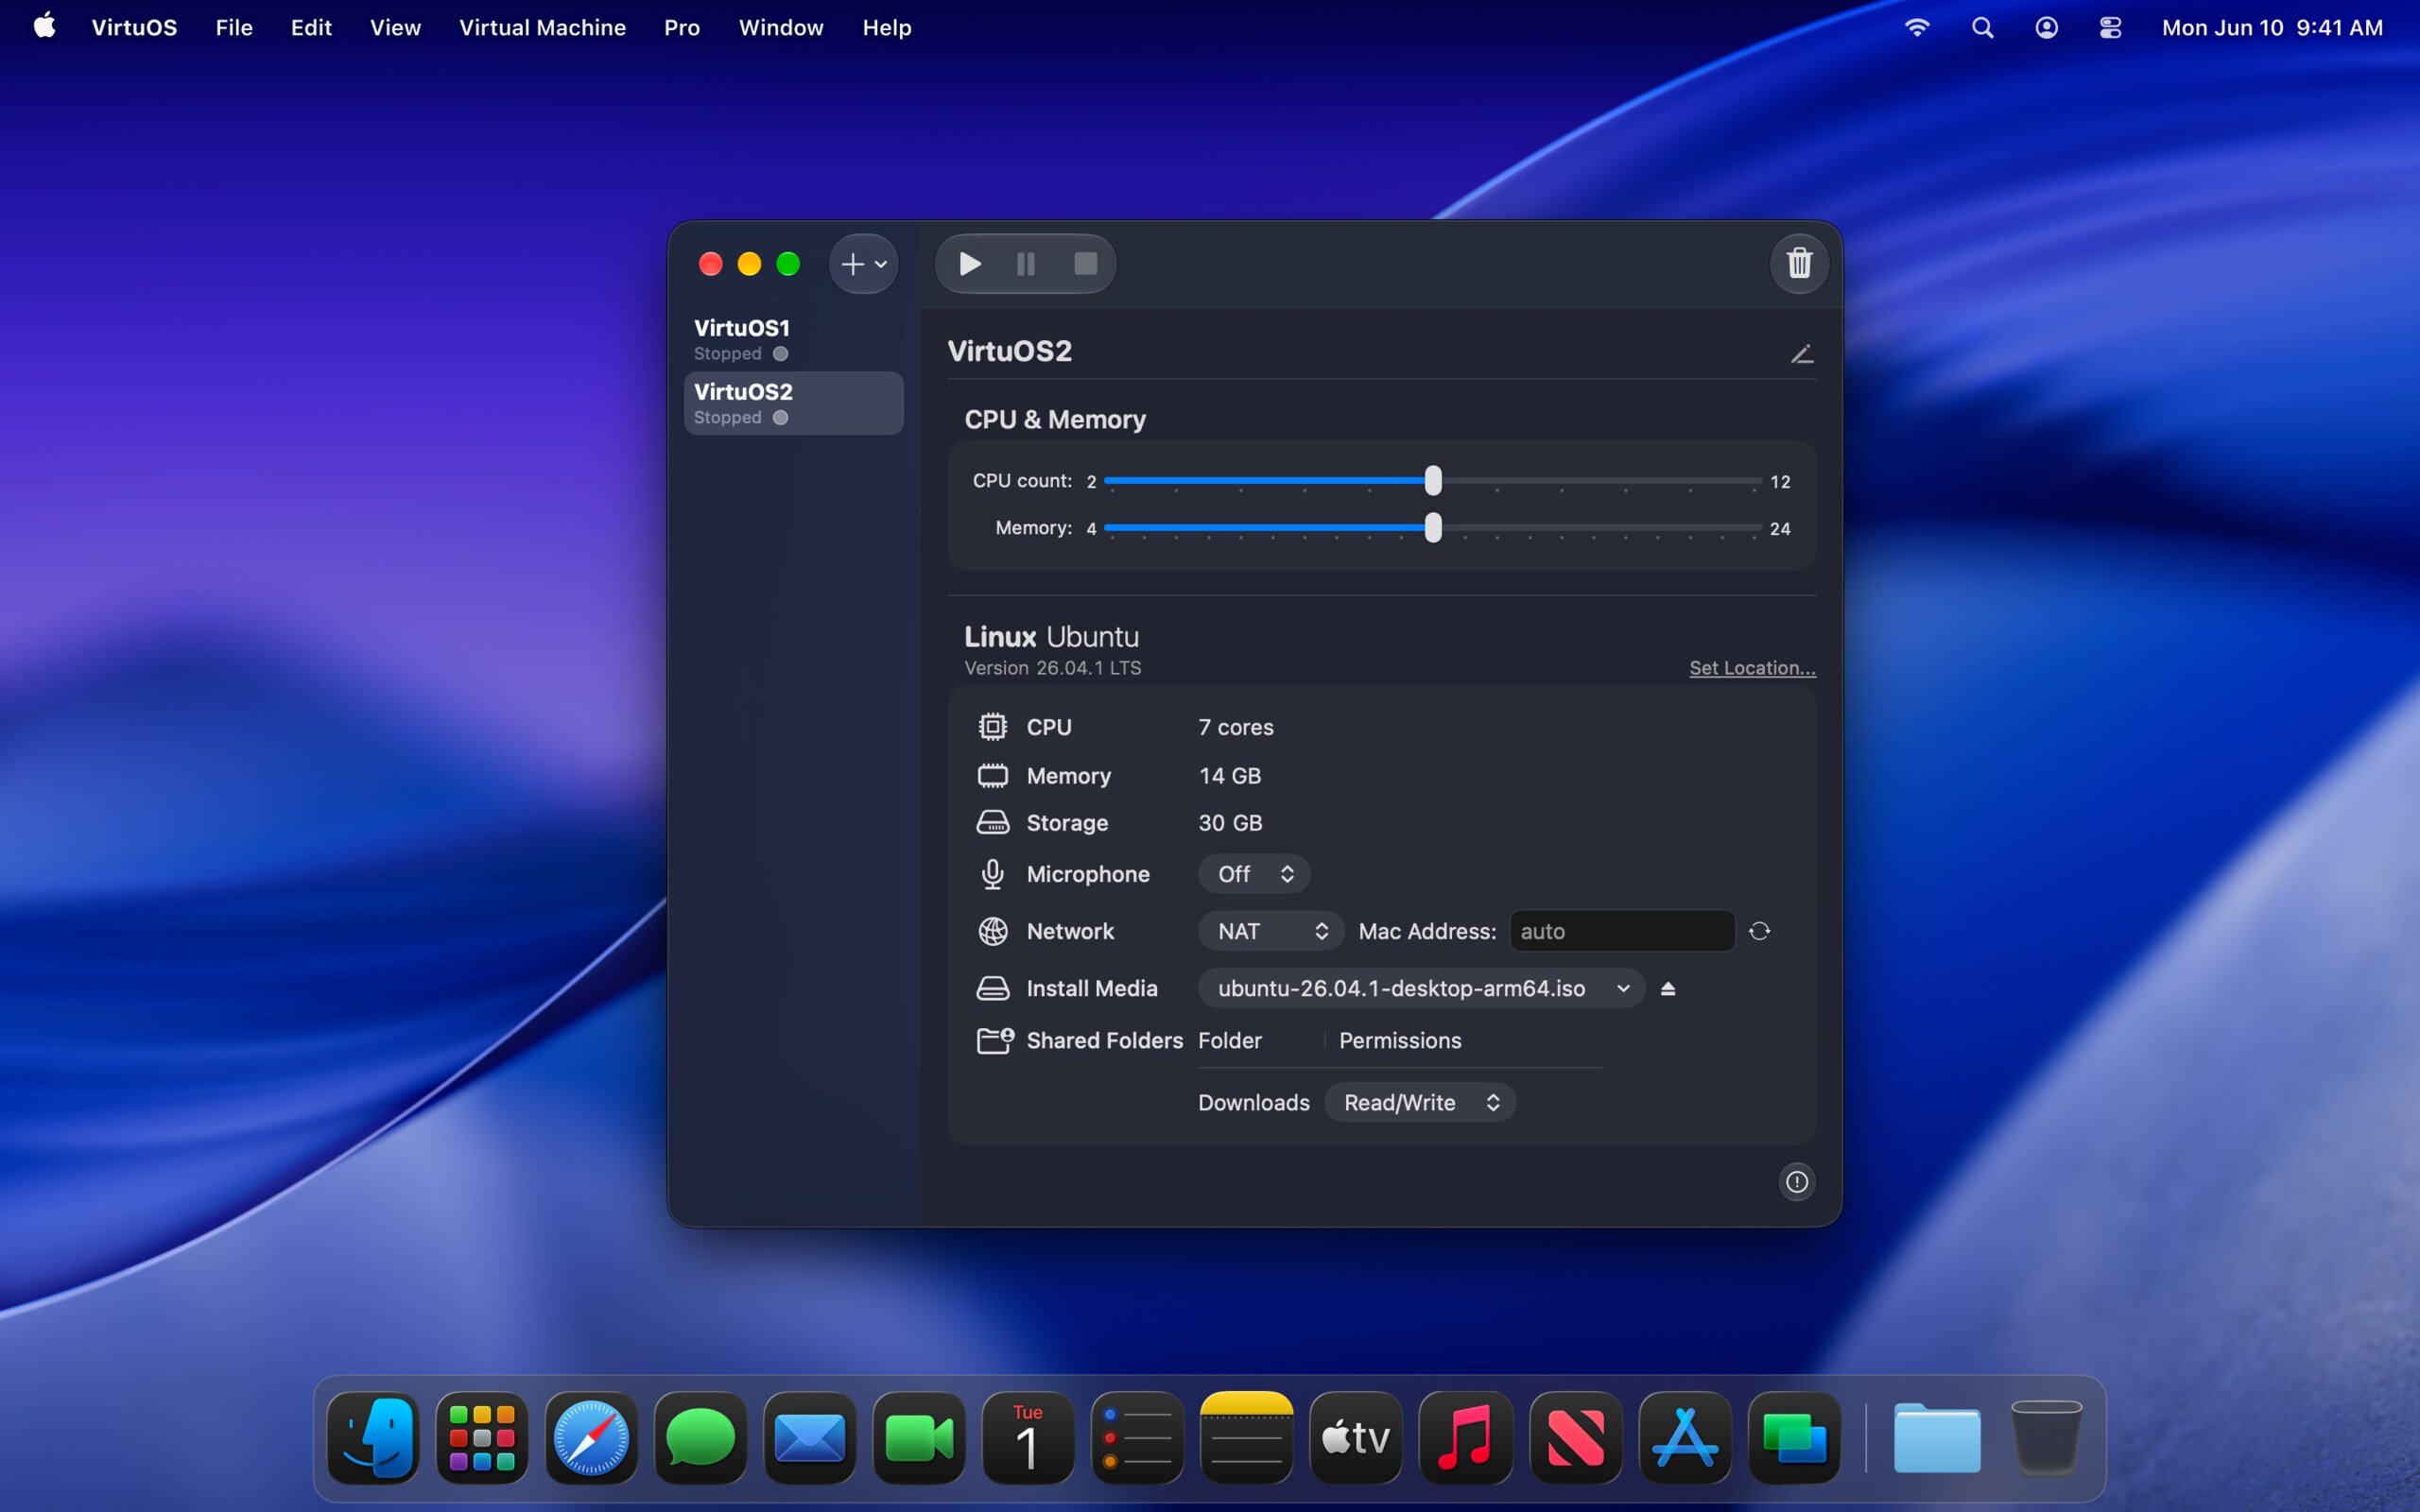Image resolution: width=2420 pixels, height=1512 pixels.
Task: Click the user account icon in menu bar
Action: pos(2046,27)
